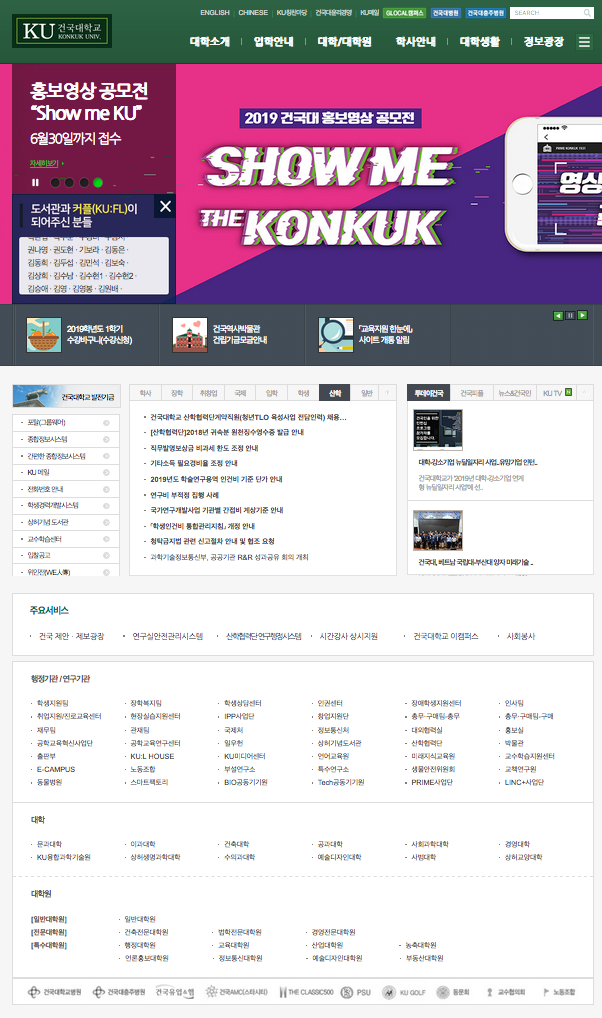Viewport: 602px width, 1018px height.
Task: Open the 건국대학교 발전기금 banner
Action: [66, 396]
